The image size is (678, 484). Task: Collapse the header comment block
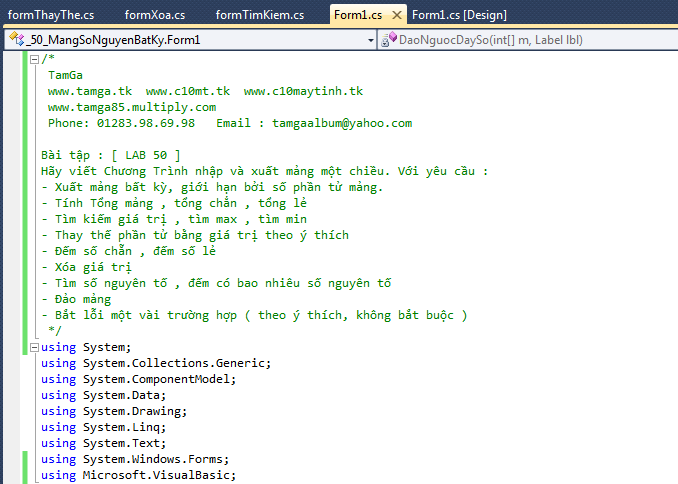34,59
